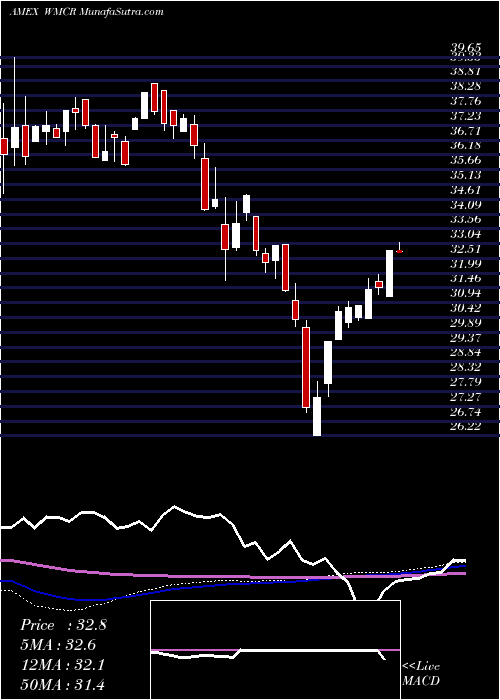Open the MACD inset chart box
Screen dimensions: 500x700
click(275, 650)
